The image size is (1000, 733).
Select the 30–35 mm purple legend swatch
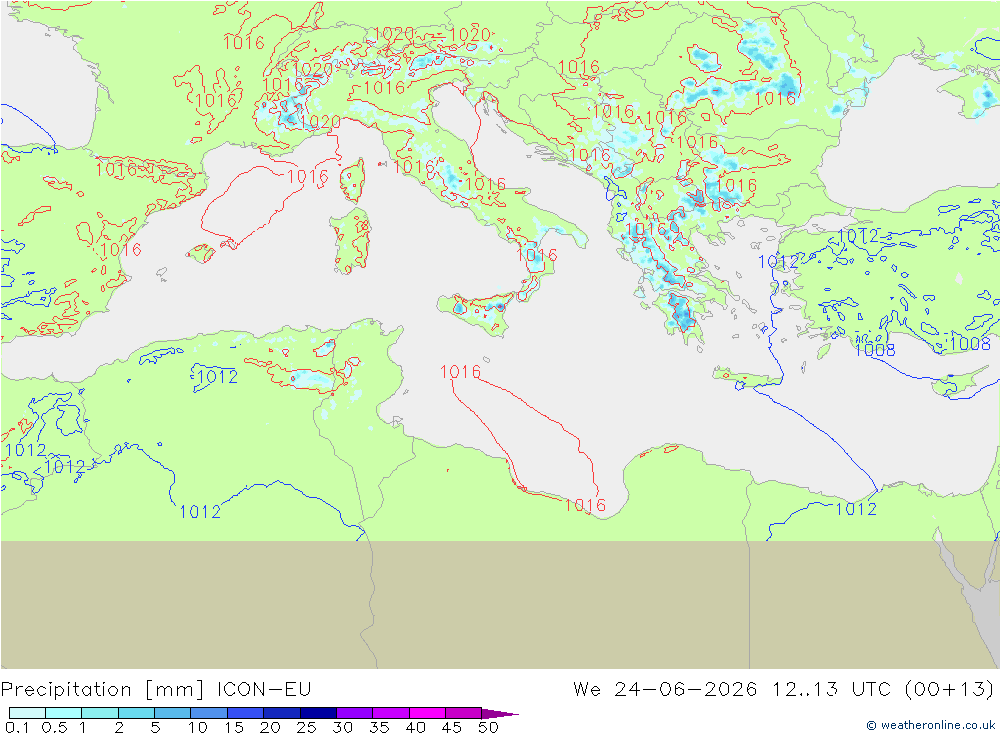(355, 713)
